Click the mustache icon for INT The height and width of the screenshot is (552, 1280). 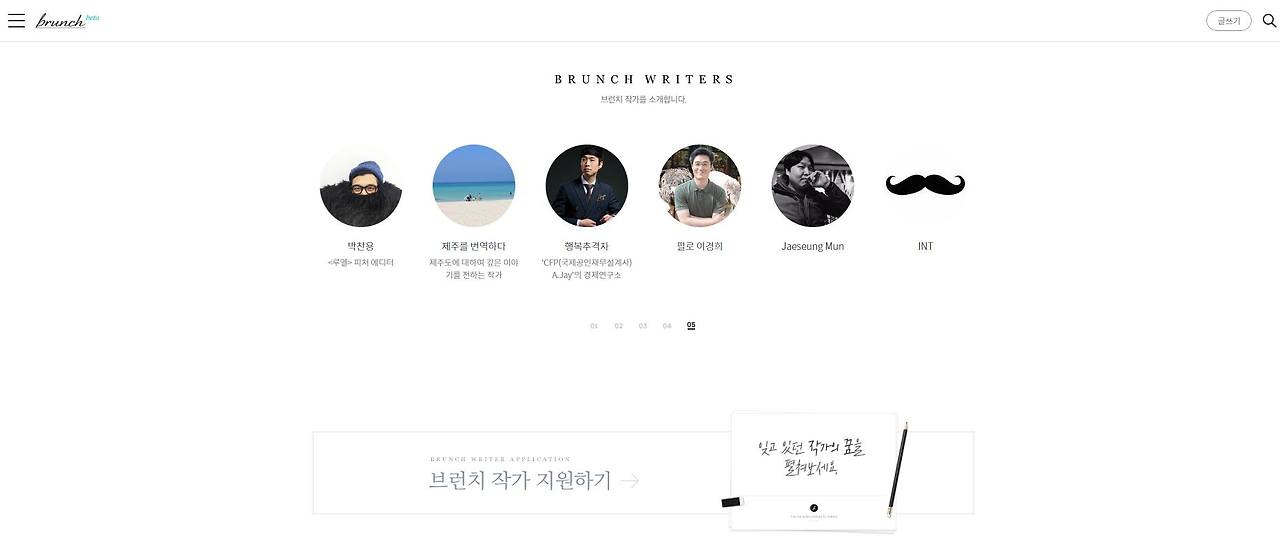(x=926, y=185)
